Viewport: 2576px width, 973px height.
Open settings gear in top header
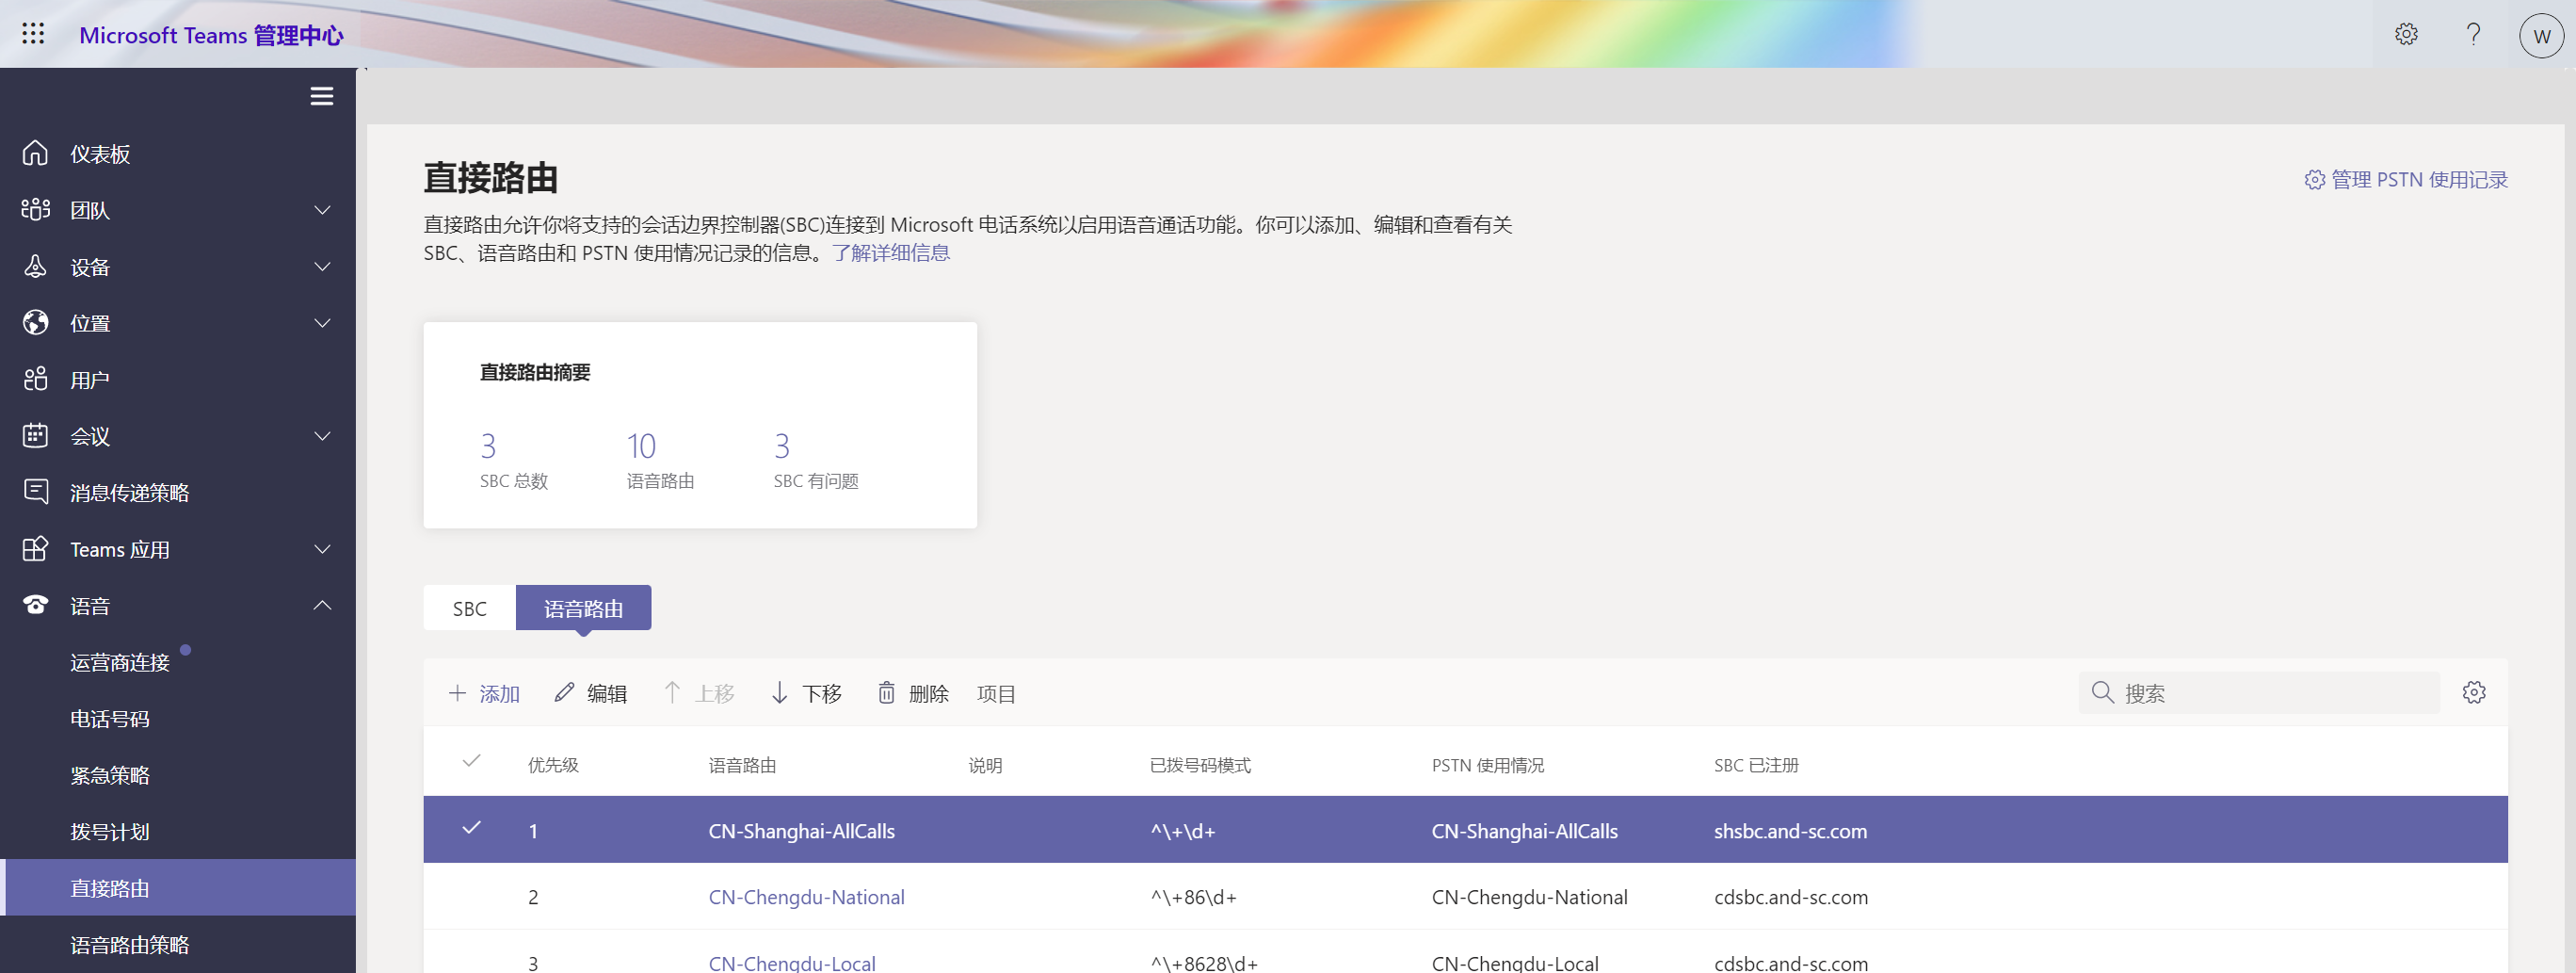(x=2406, y=34)
